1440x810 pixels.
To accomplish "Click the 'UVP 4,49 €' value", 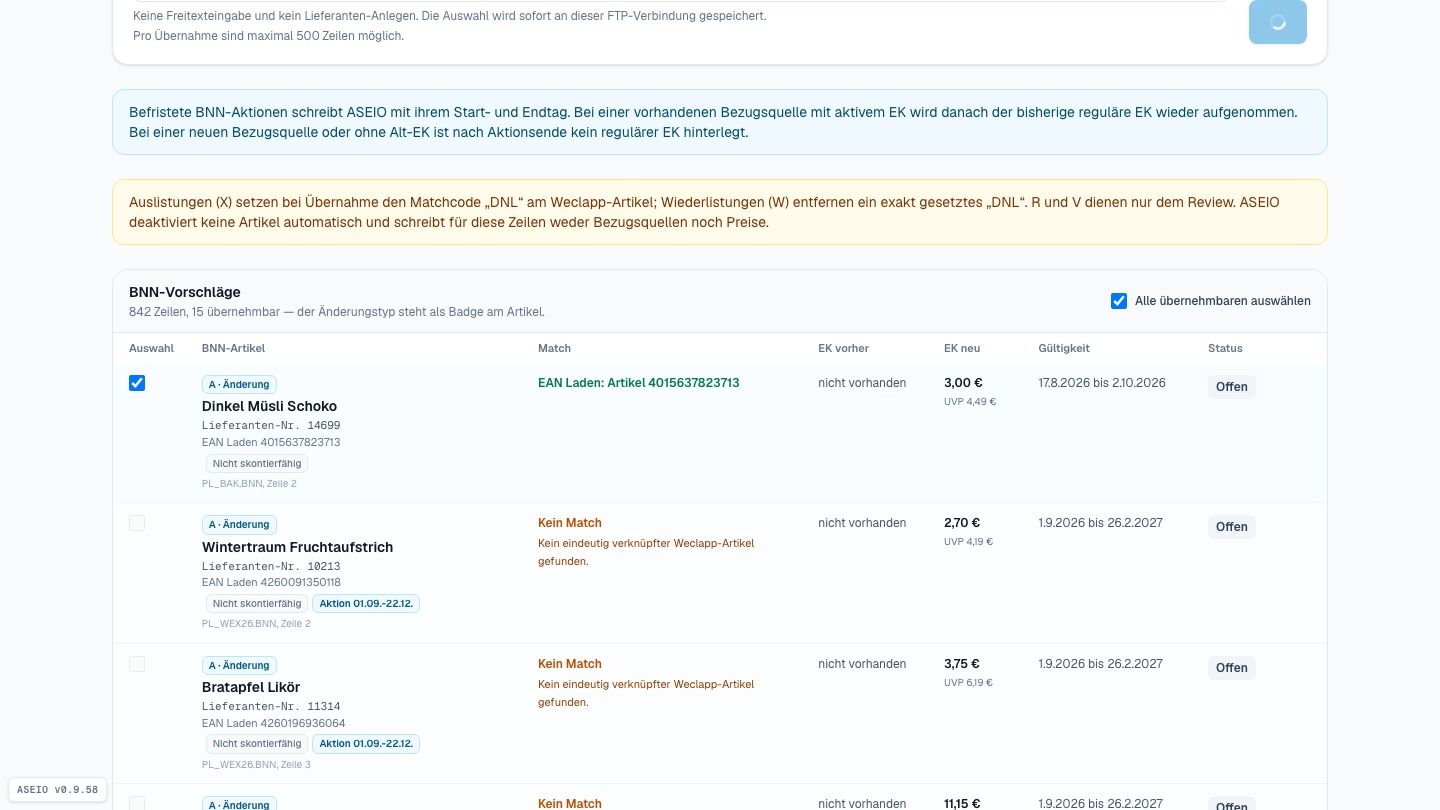I will coord(970,402).
